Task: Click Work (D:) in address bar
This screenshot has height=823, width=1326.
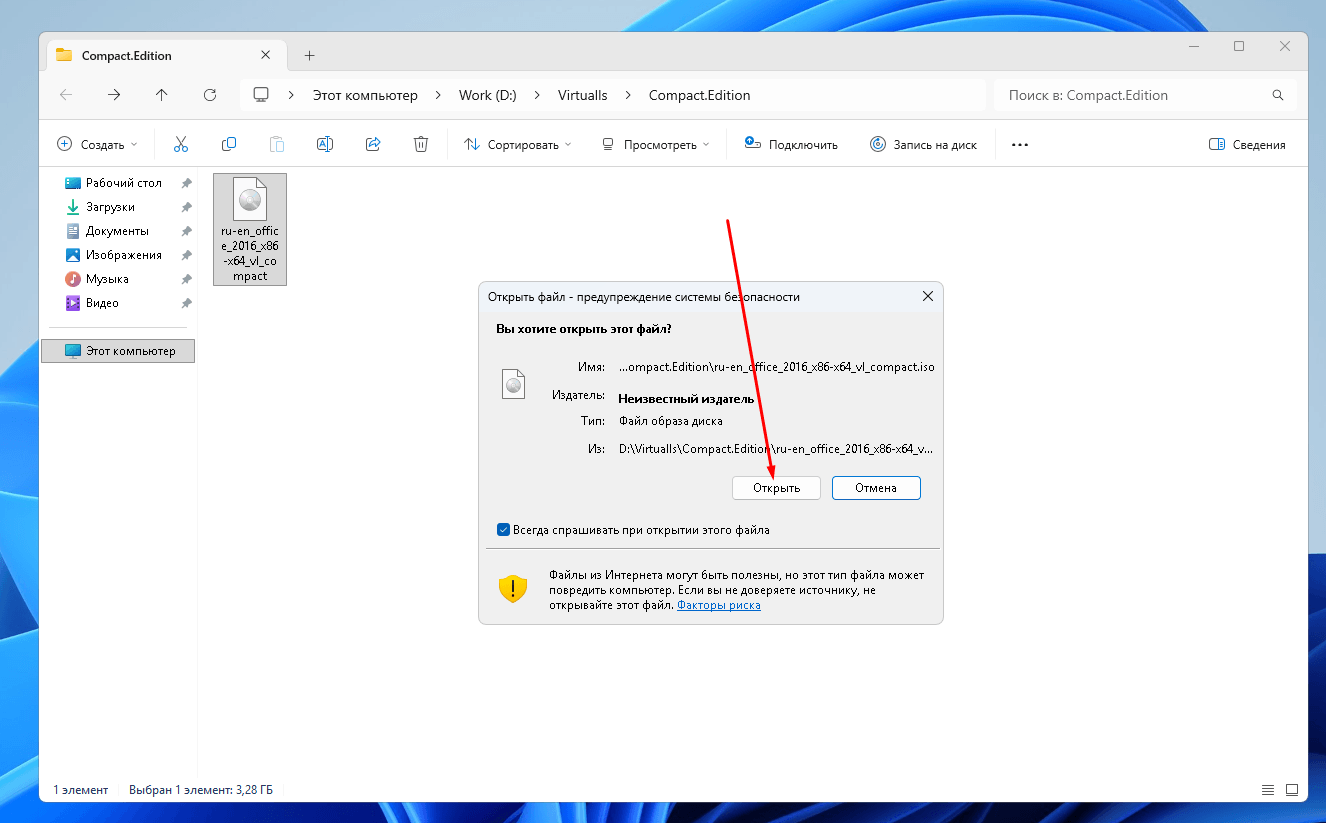Action: click(x=487, y=95)
